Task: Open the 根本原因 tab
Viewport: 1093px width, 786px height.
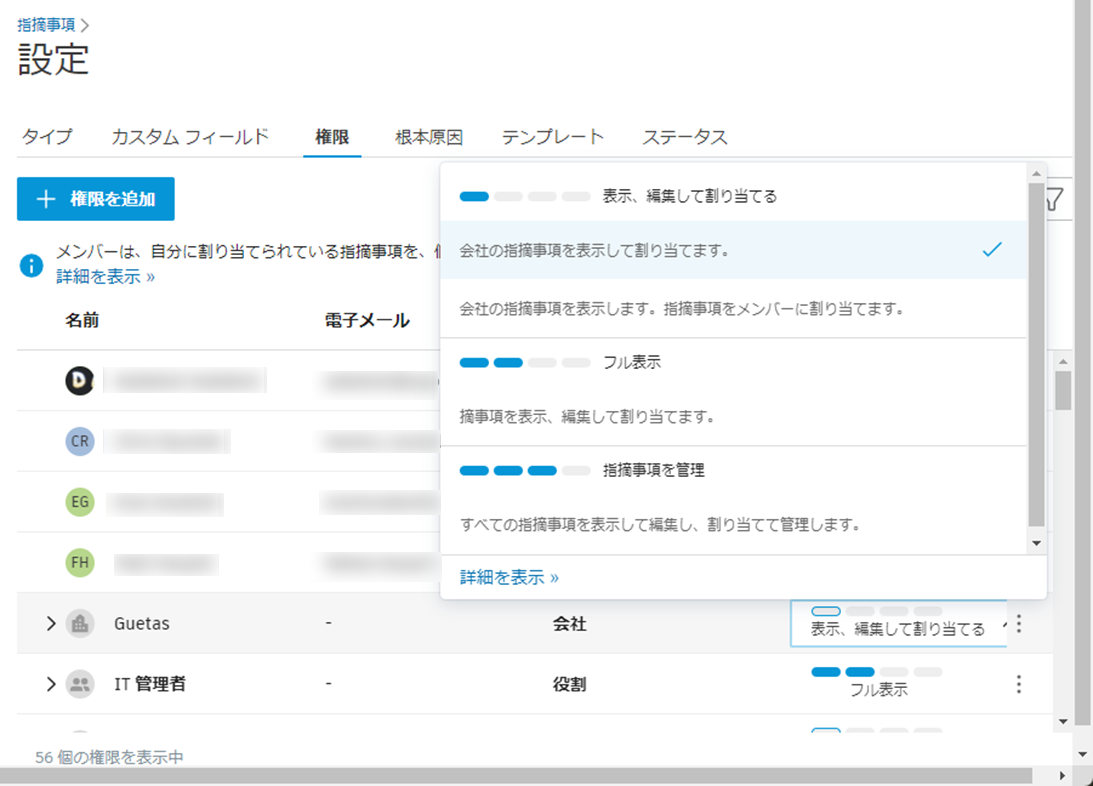Action: click(x=429, y=137)
